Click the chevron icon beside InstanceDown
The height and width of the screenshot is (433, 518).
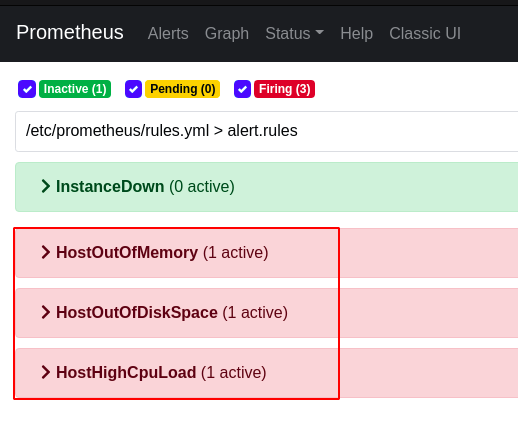[x=46, y=186]
